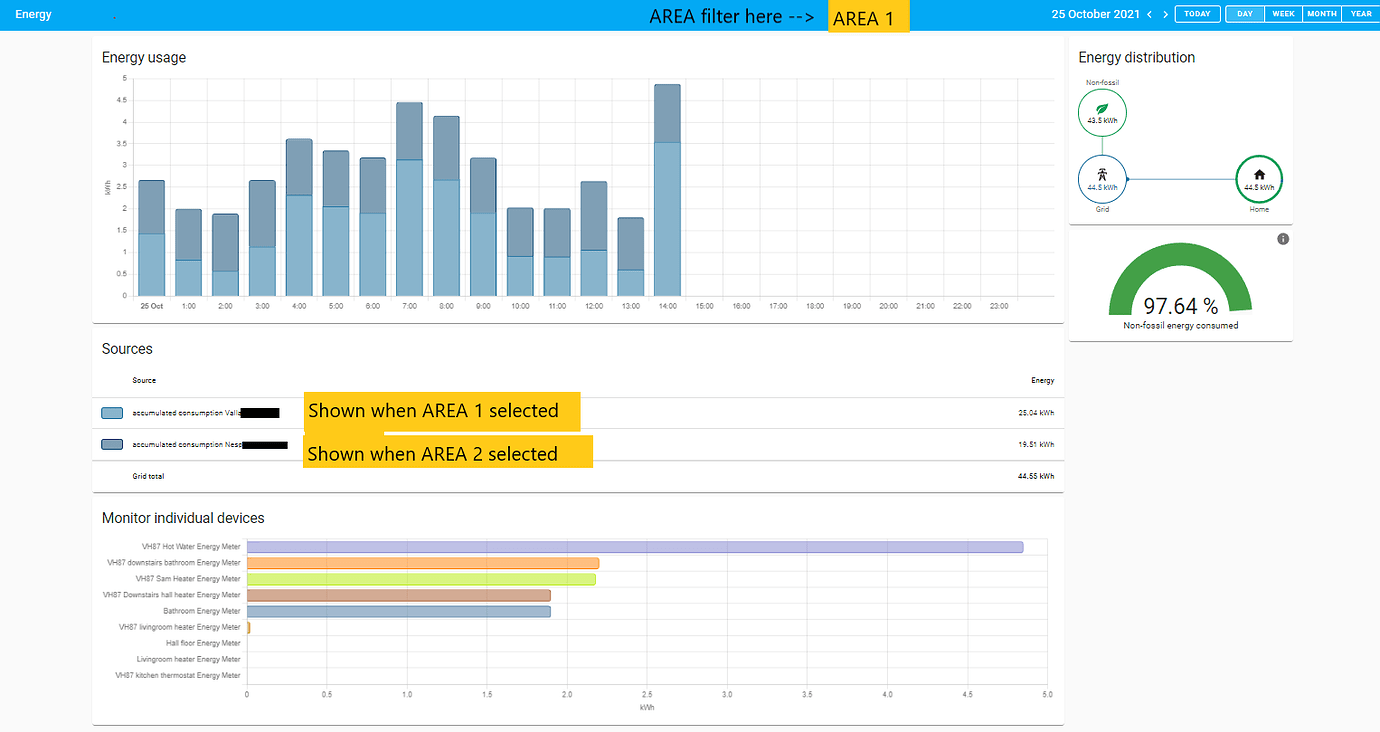
Task: Click the Energy title in header
Action: (33, 15)
